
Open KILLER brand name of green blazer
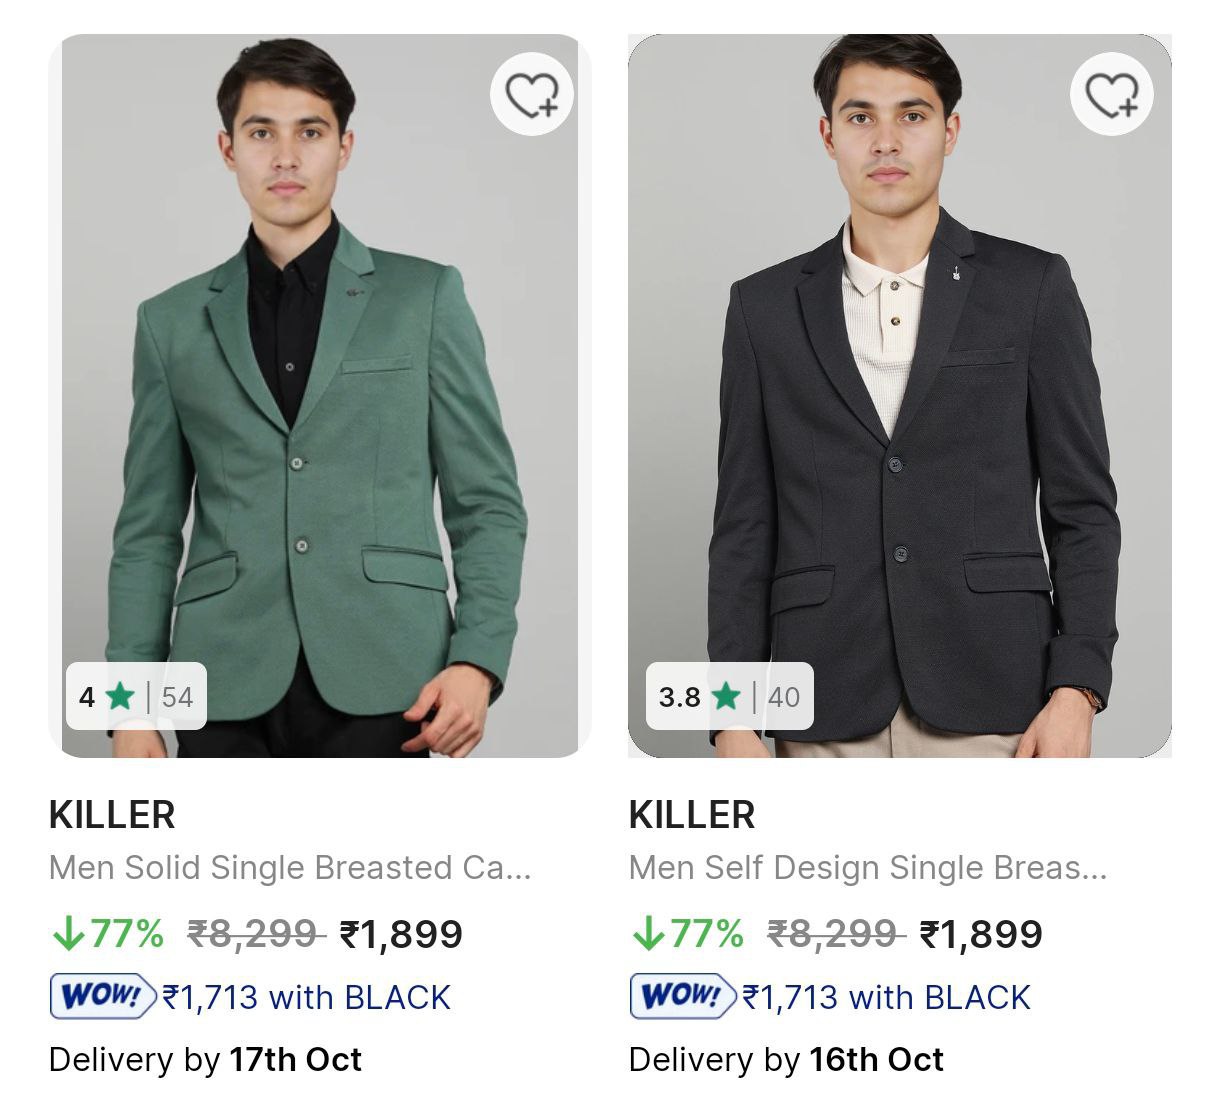click(112, 815)
